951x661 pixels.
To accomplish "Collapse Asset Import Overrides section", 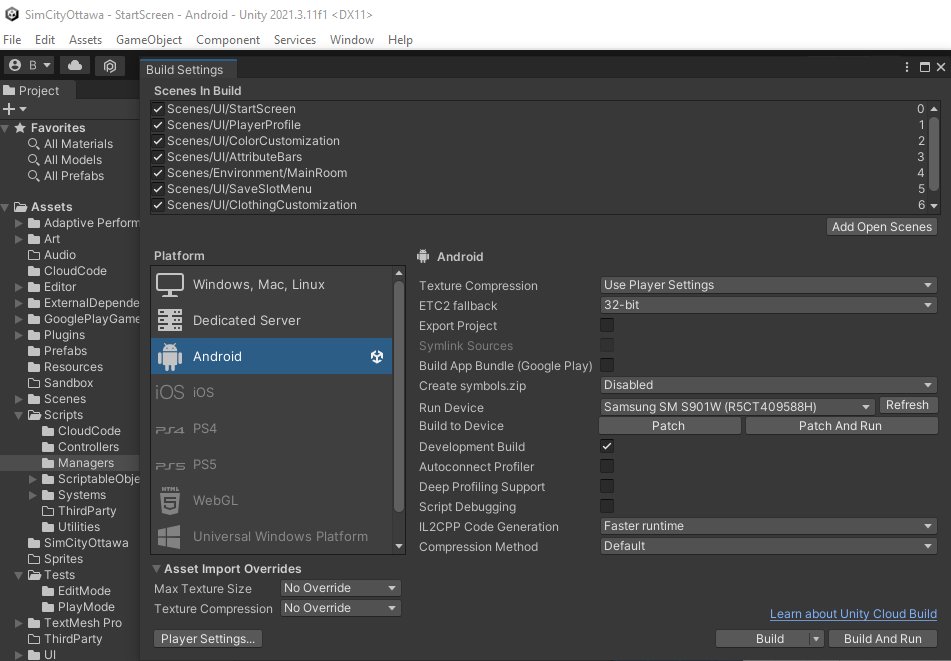I will [x=156, y=569].
